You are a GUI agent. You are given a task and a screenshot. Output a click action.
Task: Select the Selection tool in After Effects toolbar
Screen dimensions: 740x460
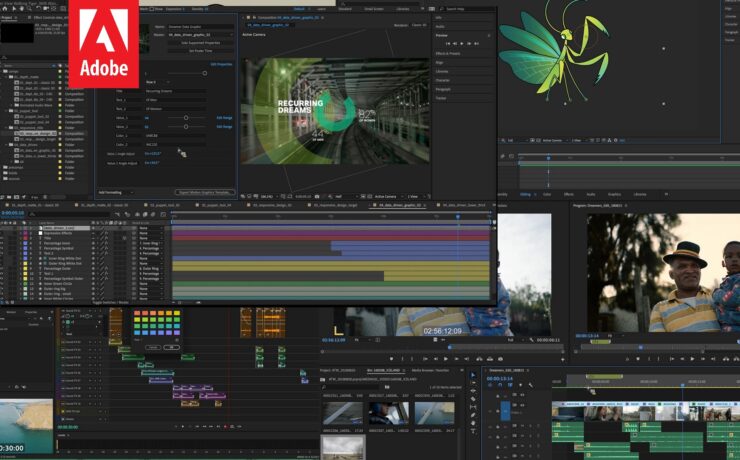click(x=13, y=8)
